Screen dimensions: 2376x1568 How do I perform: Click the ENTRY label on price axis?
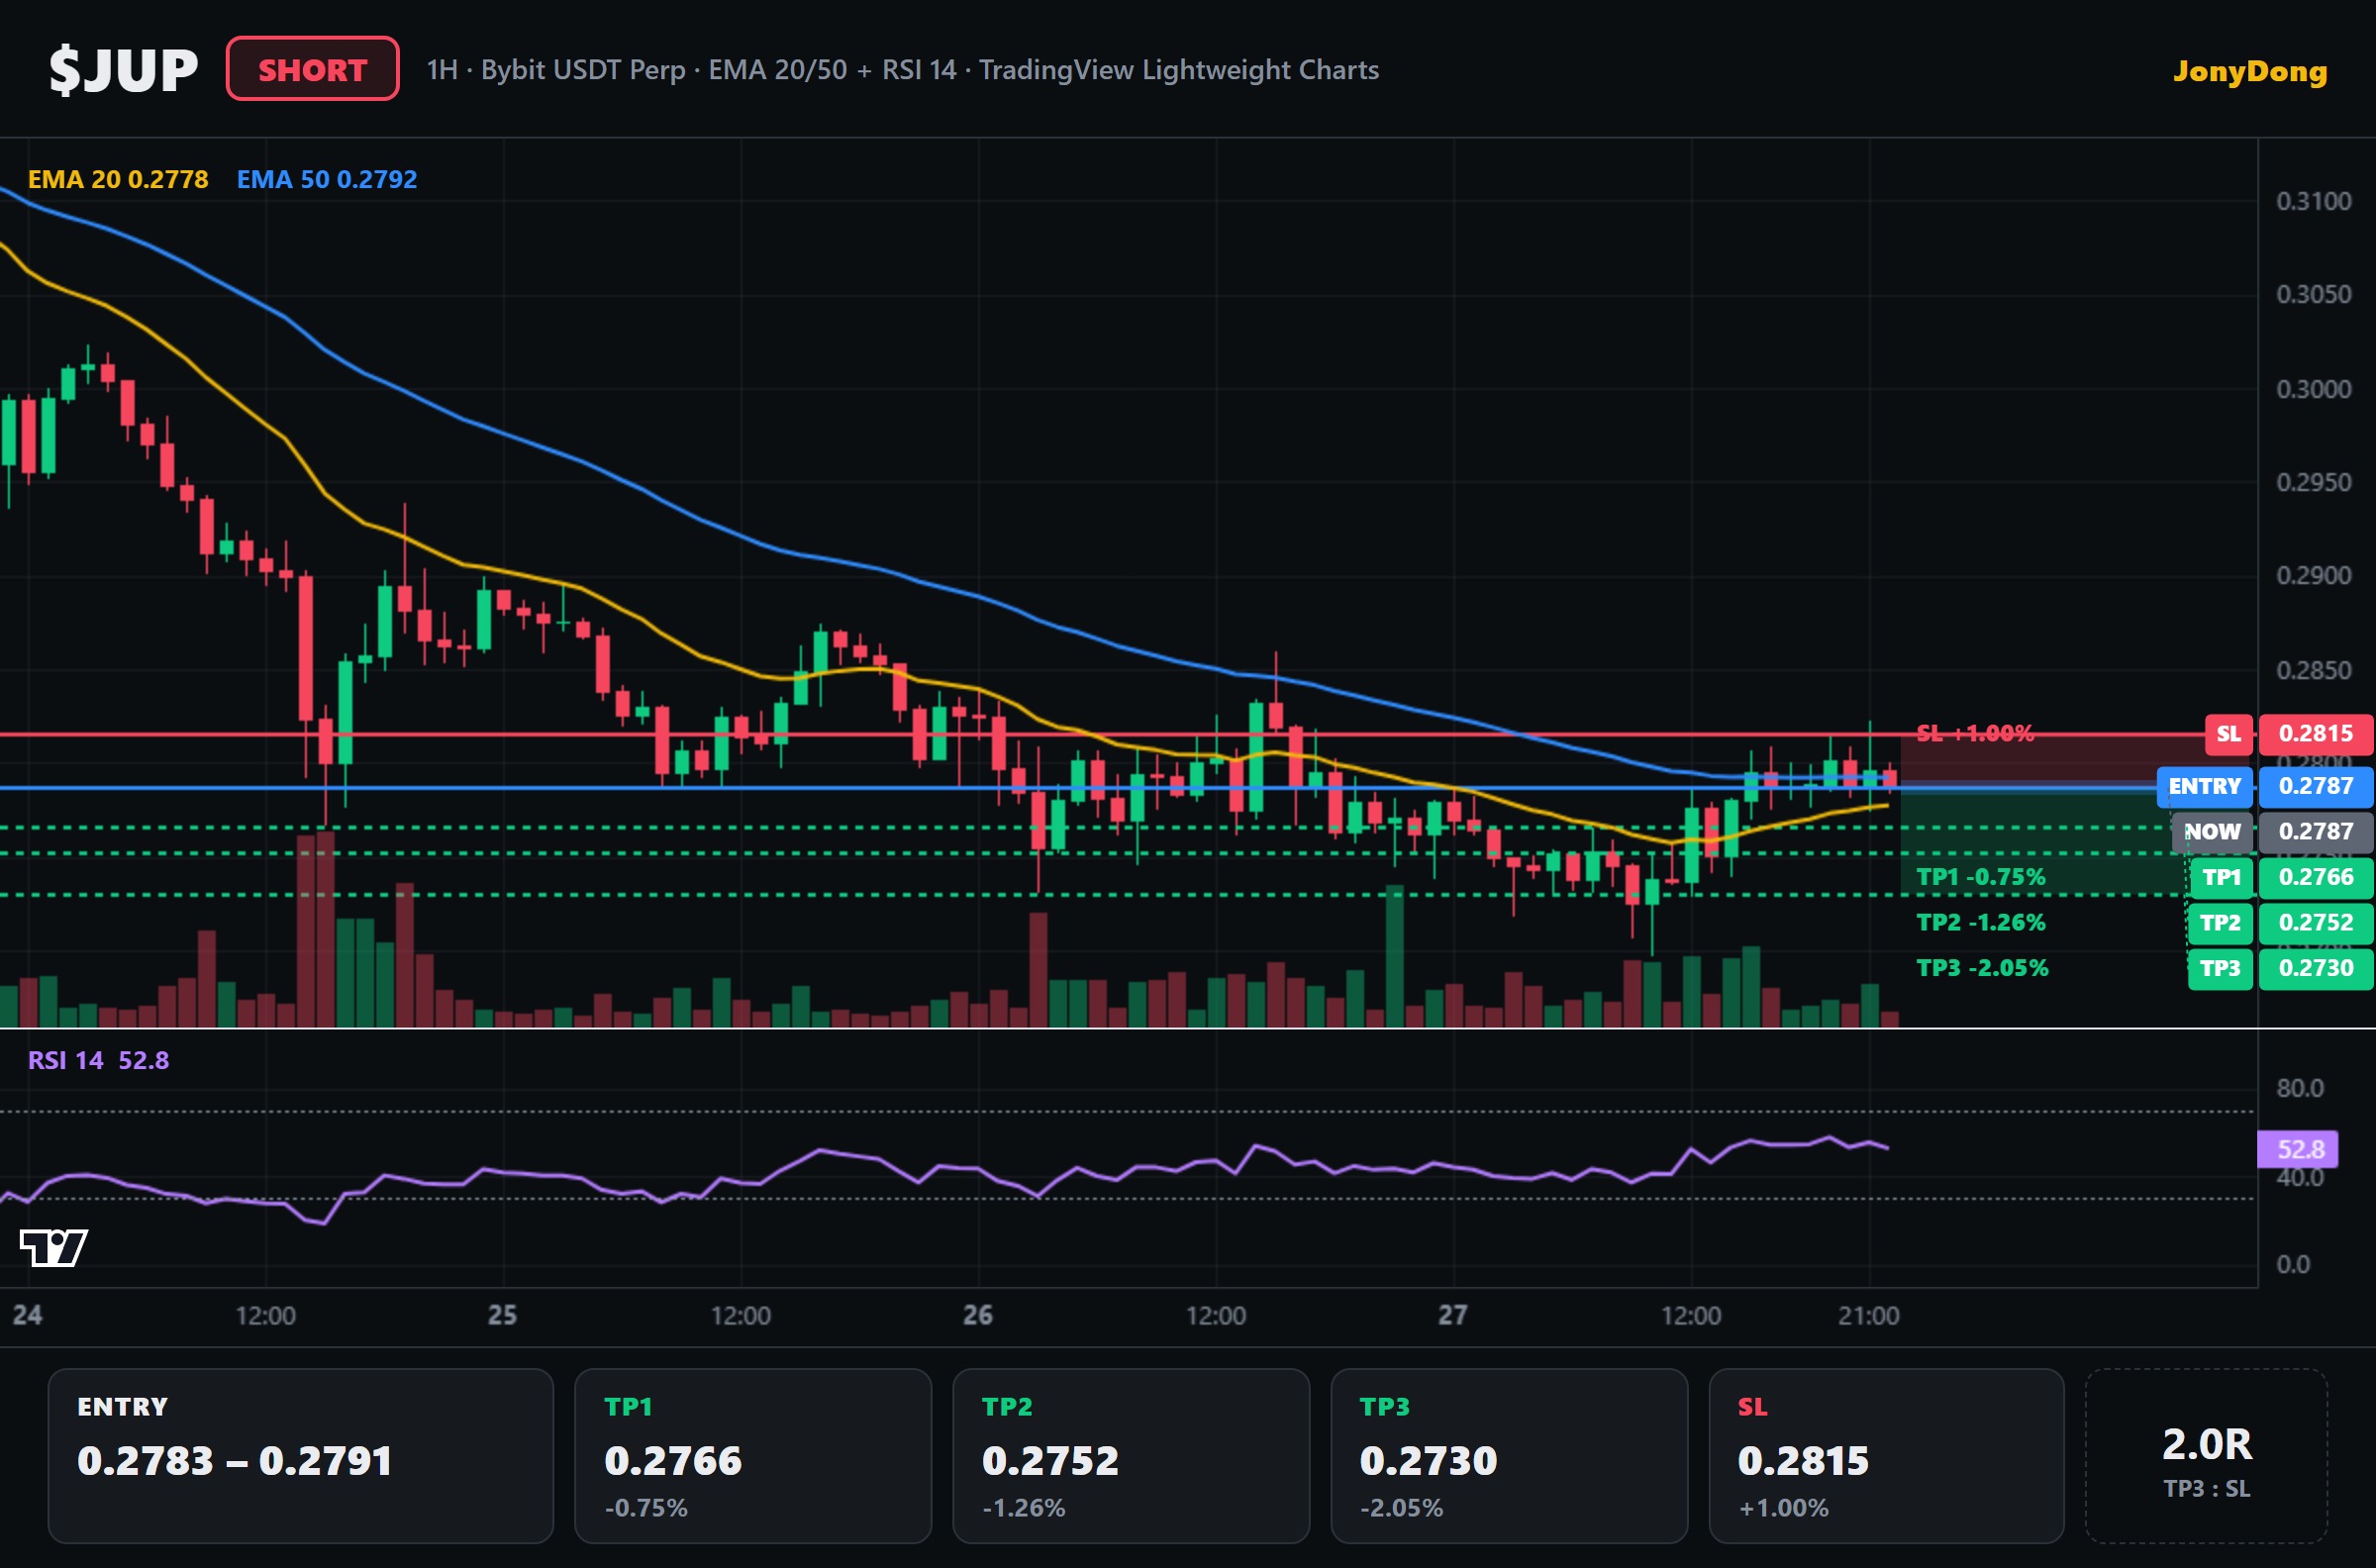2204,786
